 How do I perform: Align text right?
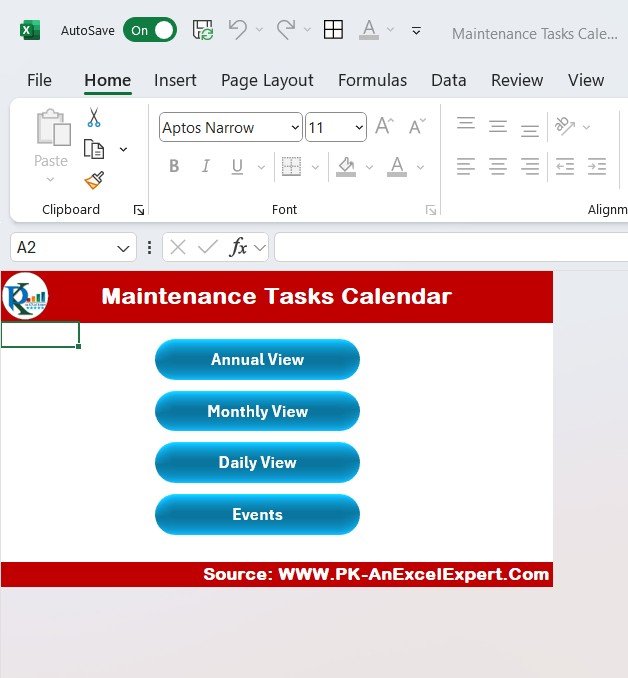point(530,166)
